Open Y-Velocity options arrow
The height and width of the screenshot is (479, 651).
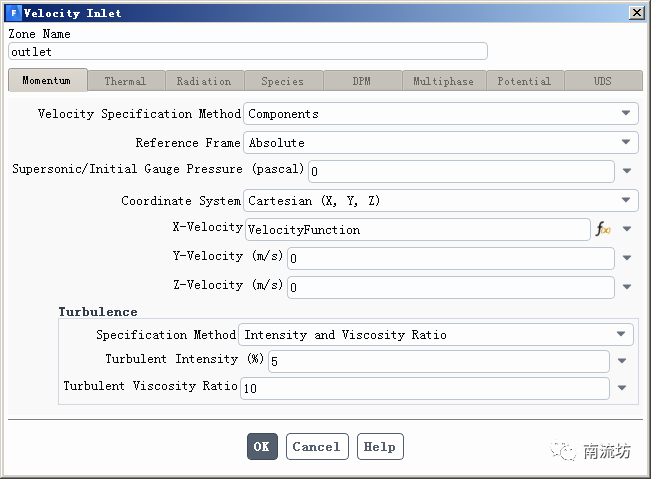click(x=627, y=258)
